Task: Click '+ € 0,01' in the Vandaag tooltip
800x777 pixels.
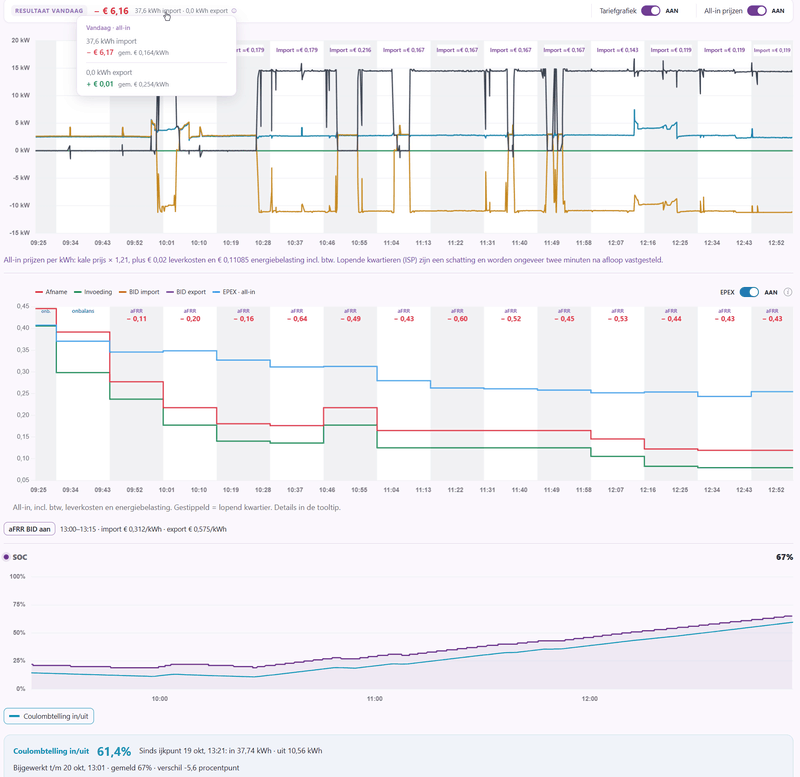Action: (100, 84)
